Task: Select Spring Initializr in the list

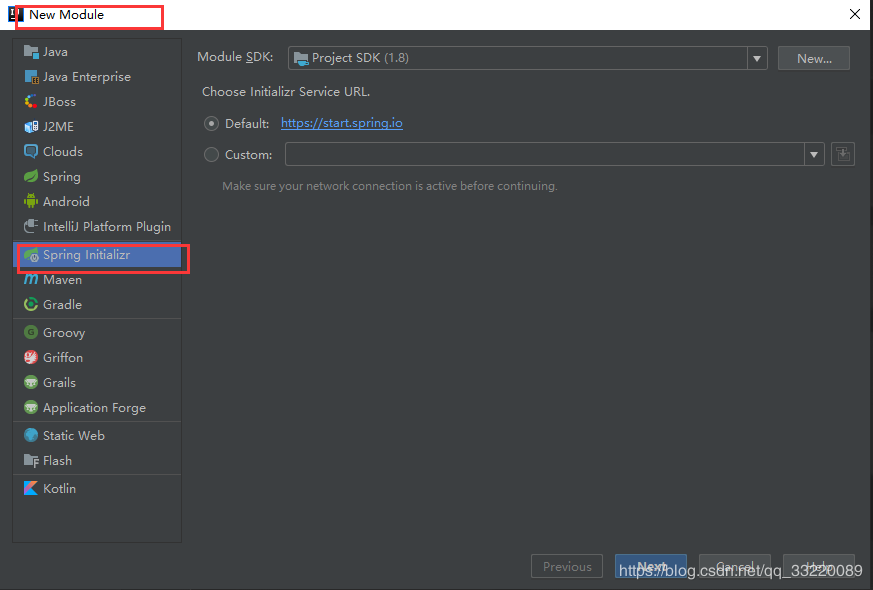Action: 97,255
